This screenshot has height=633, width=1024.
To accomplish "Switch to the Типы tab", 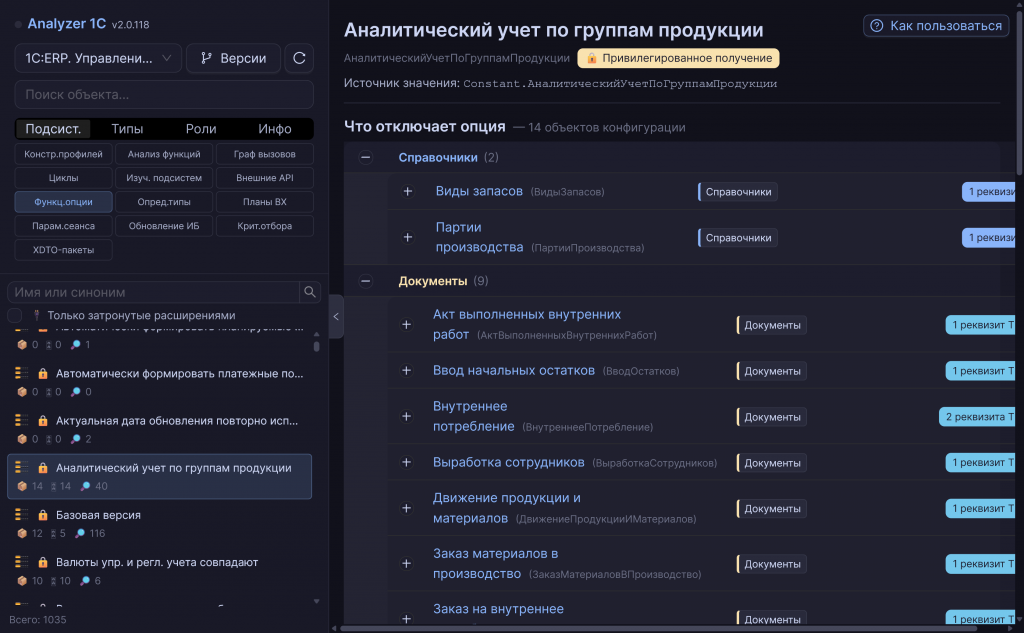I will (127, 129).
